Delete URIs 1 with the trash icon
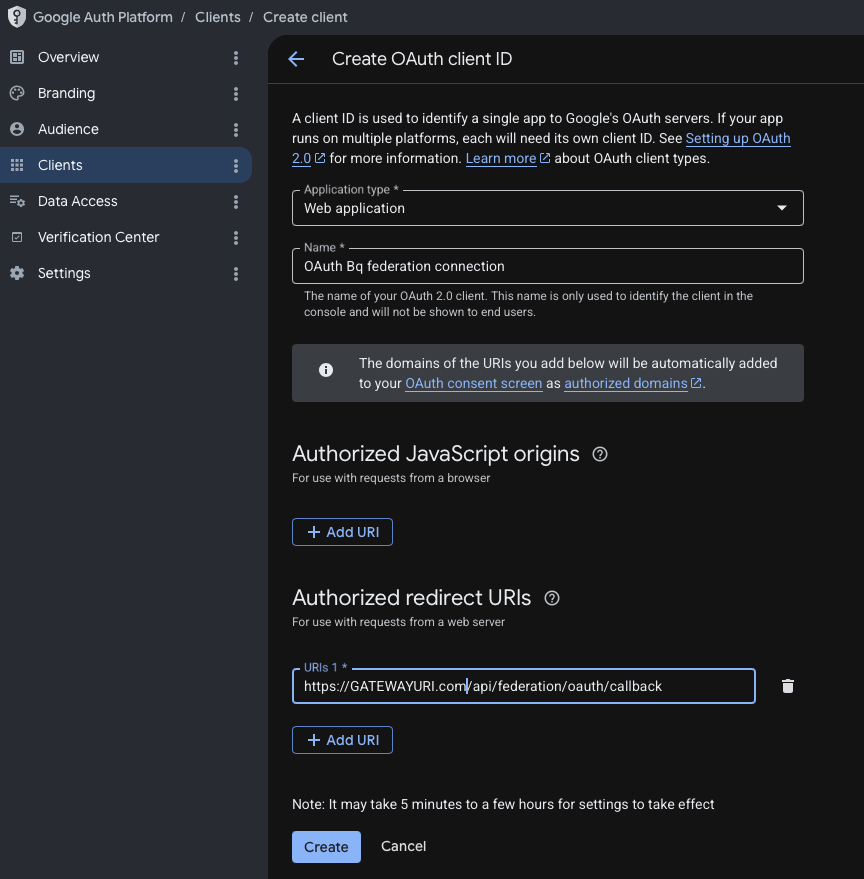 click(x=788, y=686)
